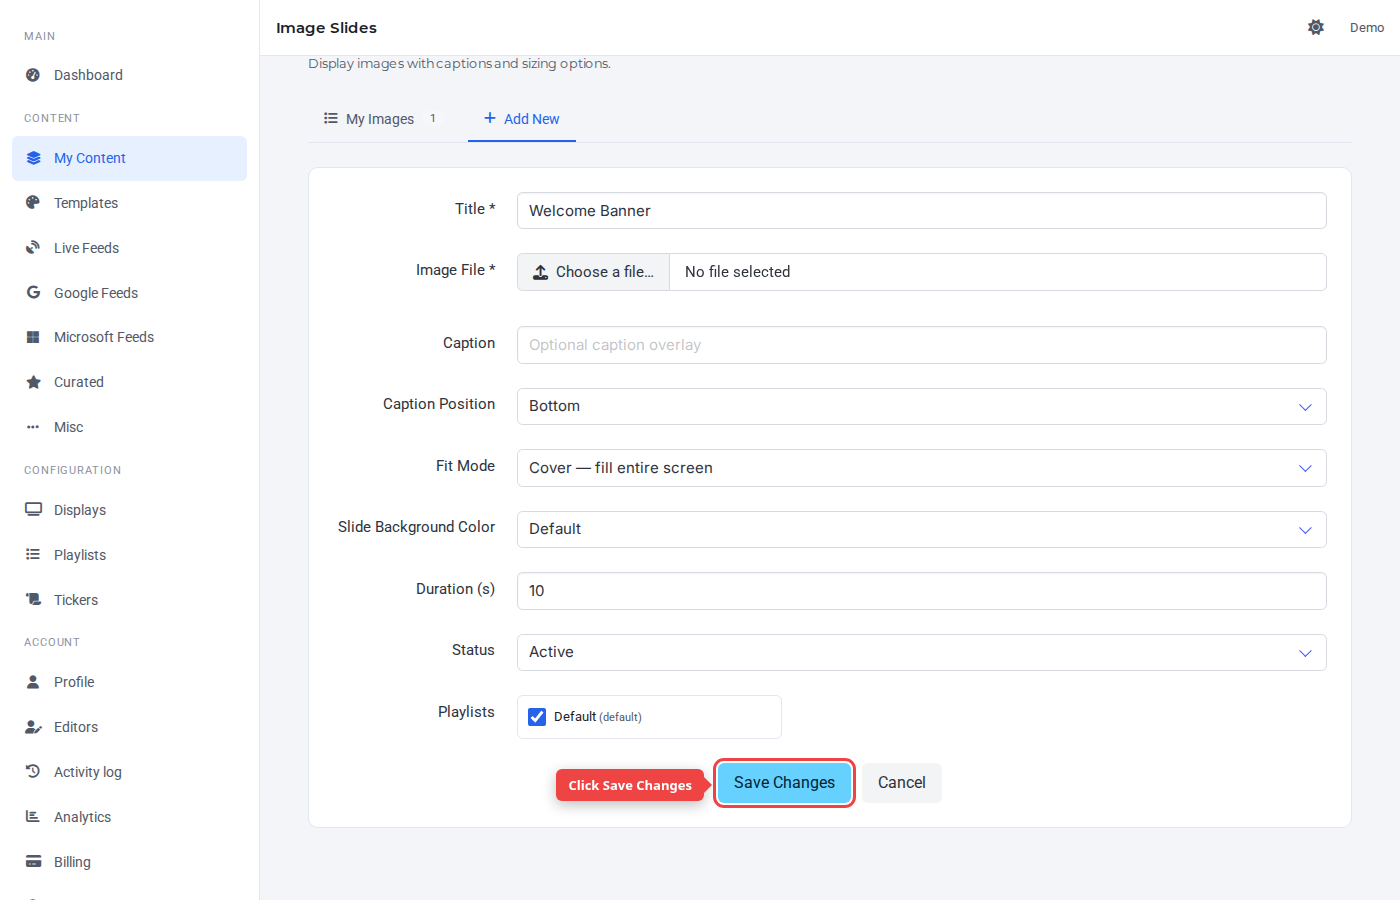This screenshot has height=900, width=1400.
Task: Open the Demo account menu
Action: point(1367,27)
